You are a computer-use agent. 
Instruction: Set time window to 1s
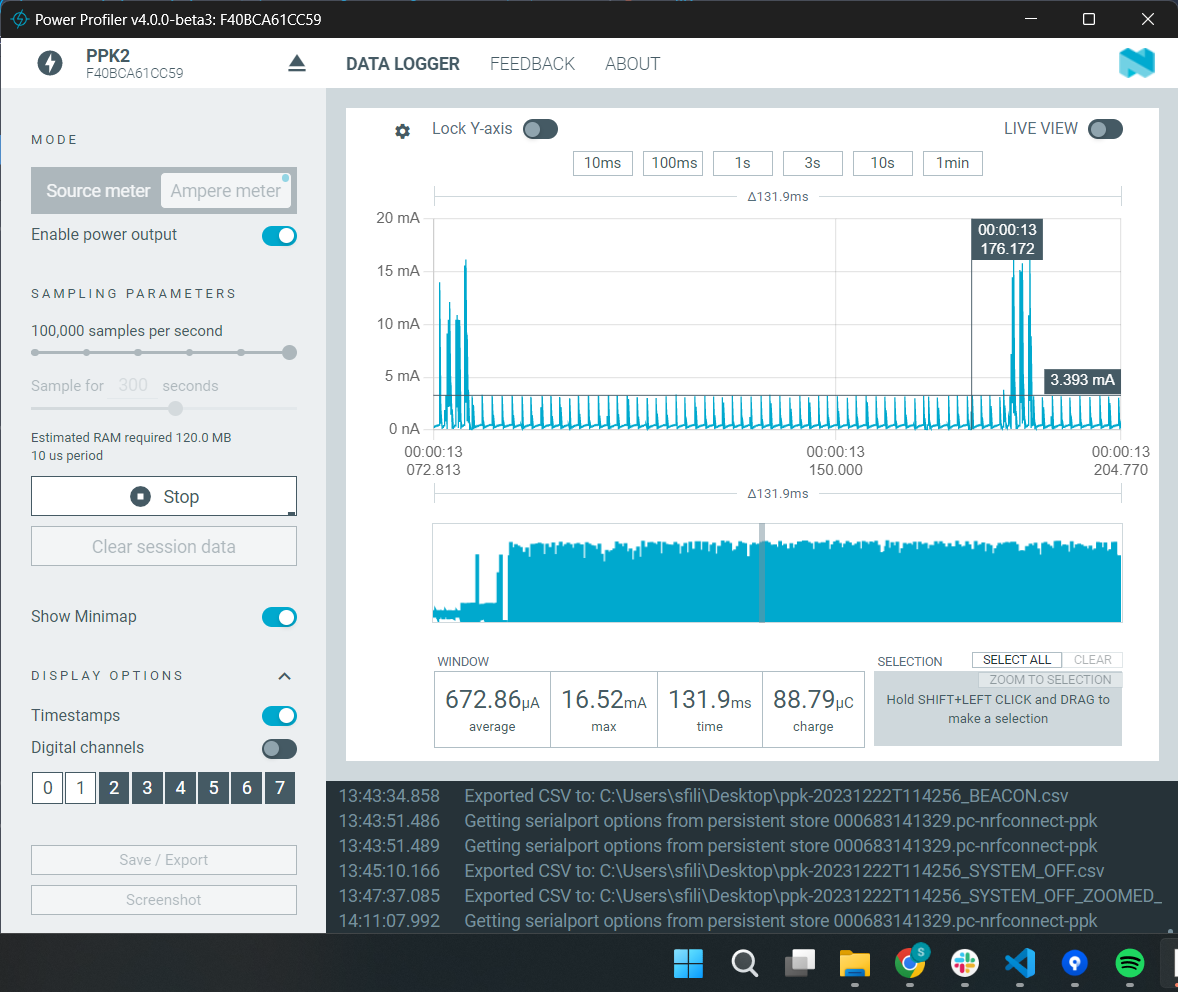(x=743, y=163)
